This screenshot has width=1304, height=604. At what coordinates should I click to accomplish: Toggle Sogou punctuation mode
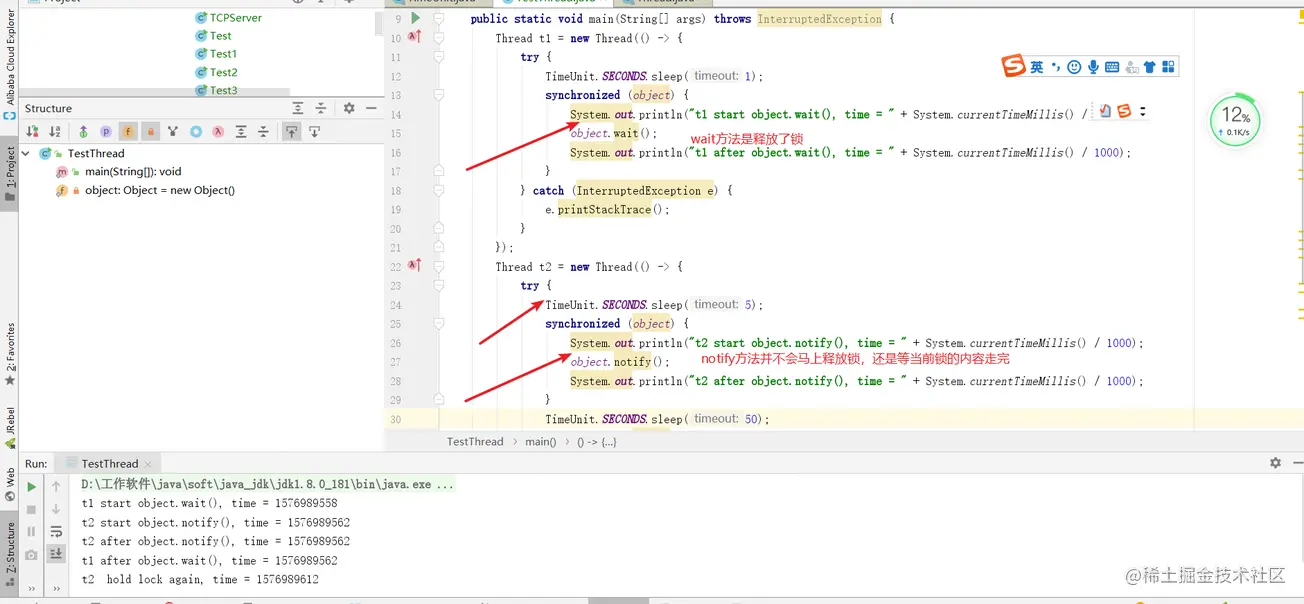(x=1055, y=67)
